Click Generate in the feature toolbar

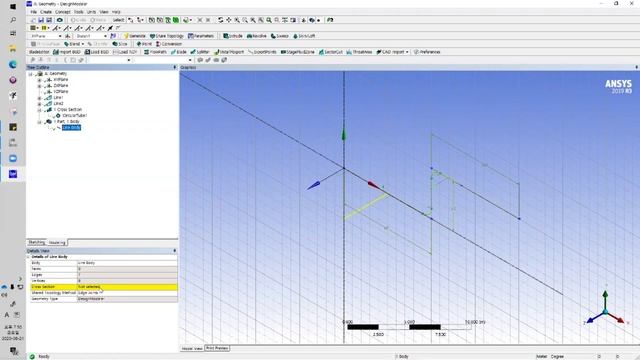(x=135, y=36)
